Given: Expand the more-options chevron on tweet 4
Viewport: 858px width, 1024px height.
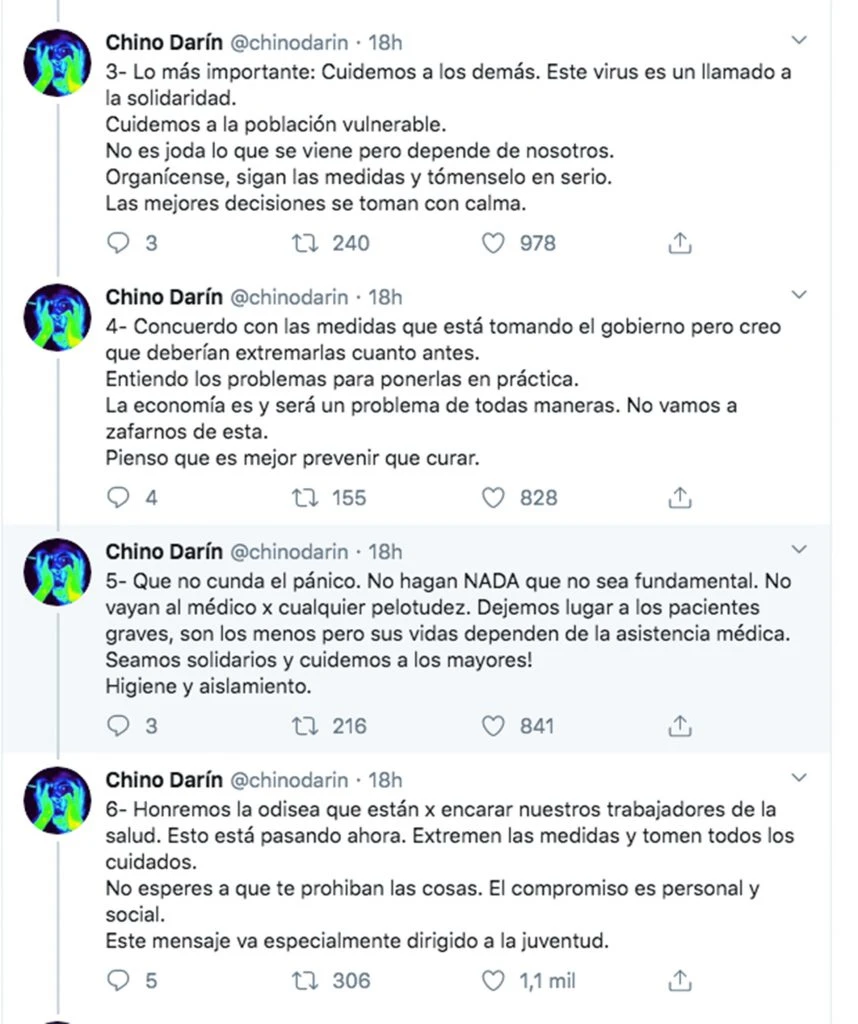Looking at the screenshot, I should click(x=799, y=295).
